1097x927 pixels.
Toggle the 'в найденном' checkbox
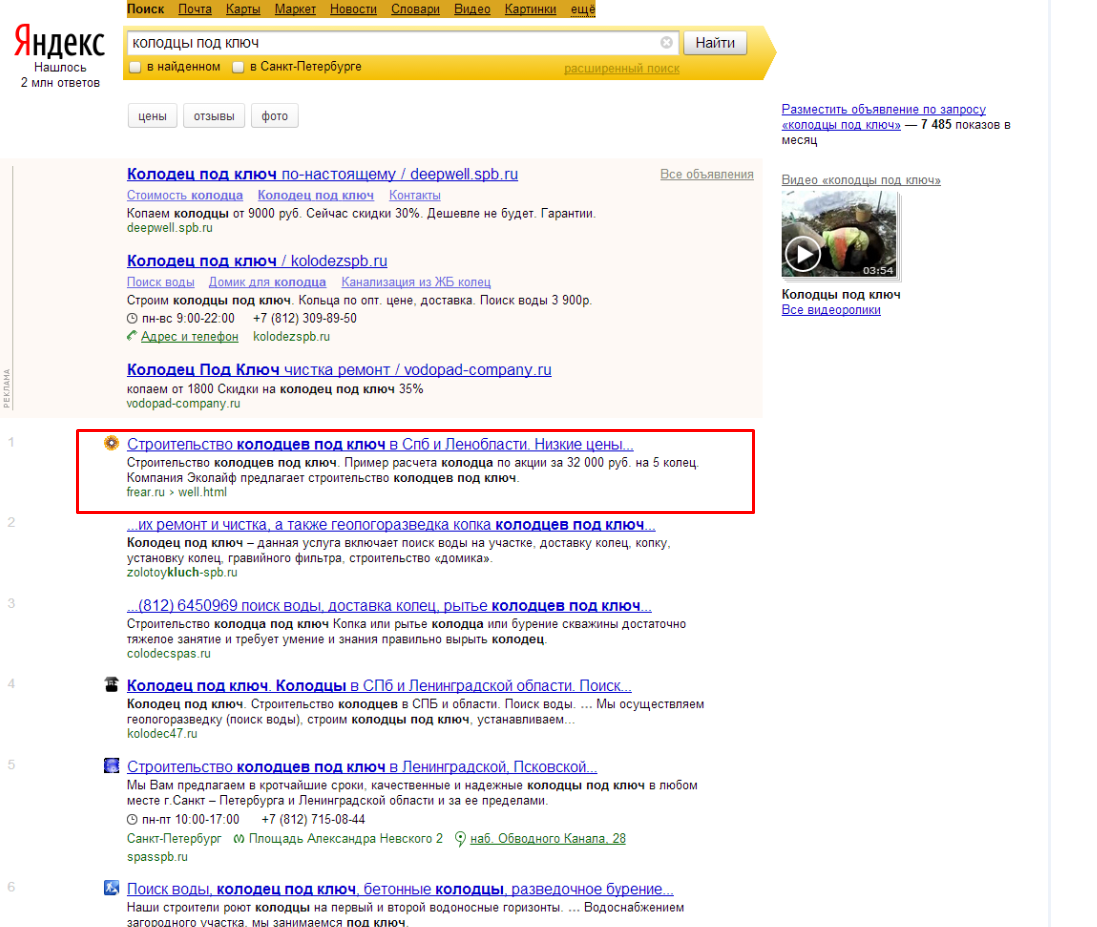click(136, 67)
